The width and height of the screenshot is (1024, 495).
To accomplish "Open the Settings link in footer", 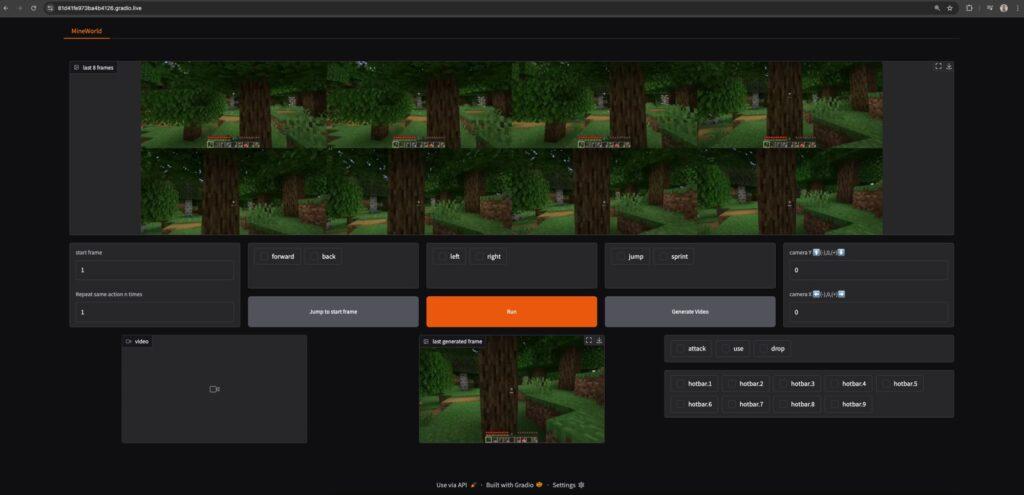I will 568,485.
